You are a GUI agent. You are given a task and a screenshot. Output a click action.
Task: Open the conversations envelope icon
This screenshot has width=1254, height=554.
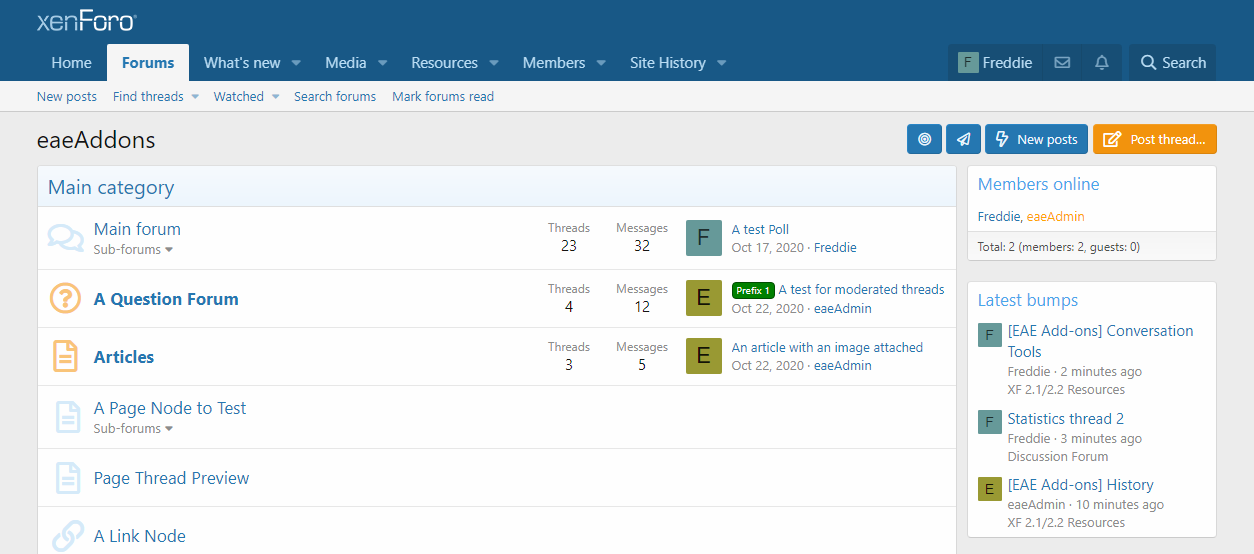[1062, 63]
